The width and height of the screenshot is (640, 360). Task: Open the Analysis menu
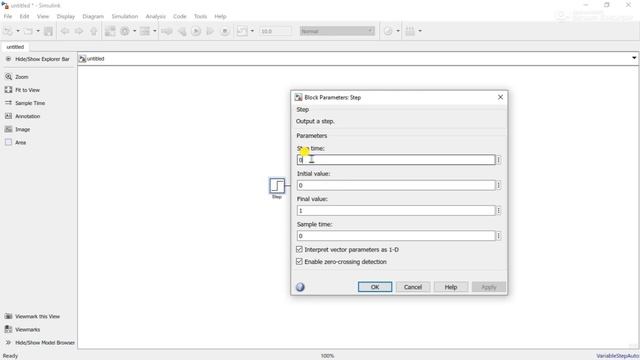[x=156, y=16]
